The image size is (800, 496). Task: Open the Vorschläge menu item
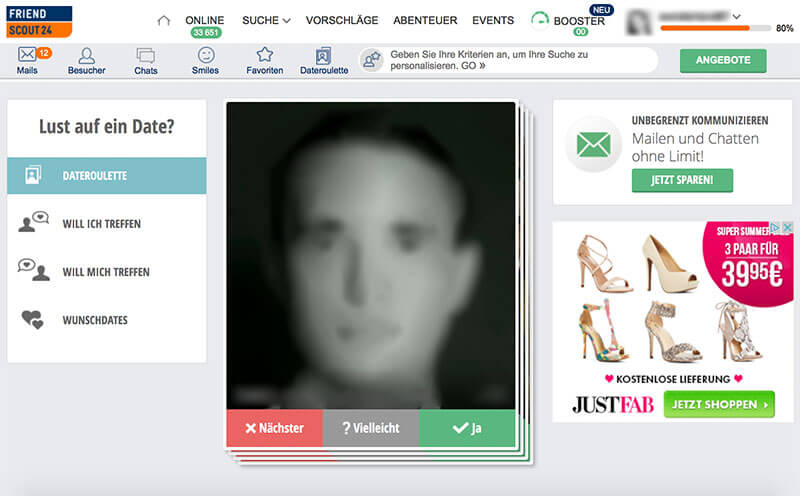click(341, 20)
